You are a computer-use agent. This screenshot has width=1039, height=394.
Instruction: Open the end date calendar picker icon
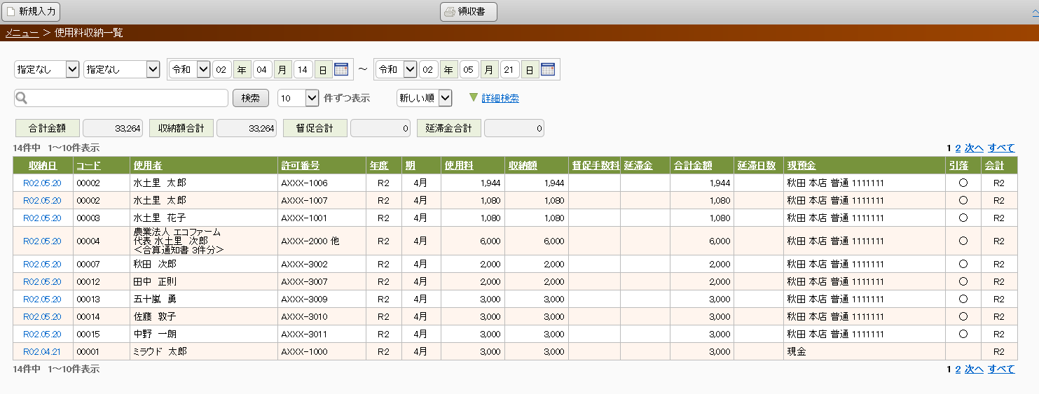pyautogui.click(x=548, y=70)
